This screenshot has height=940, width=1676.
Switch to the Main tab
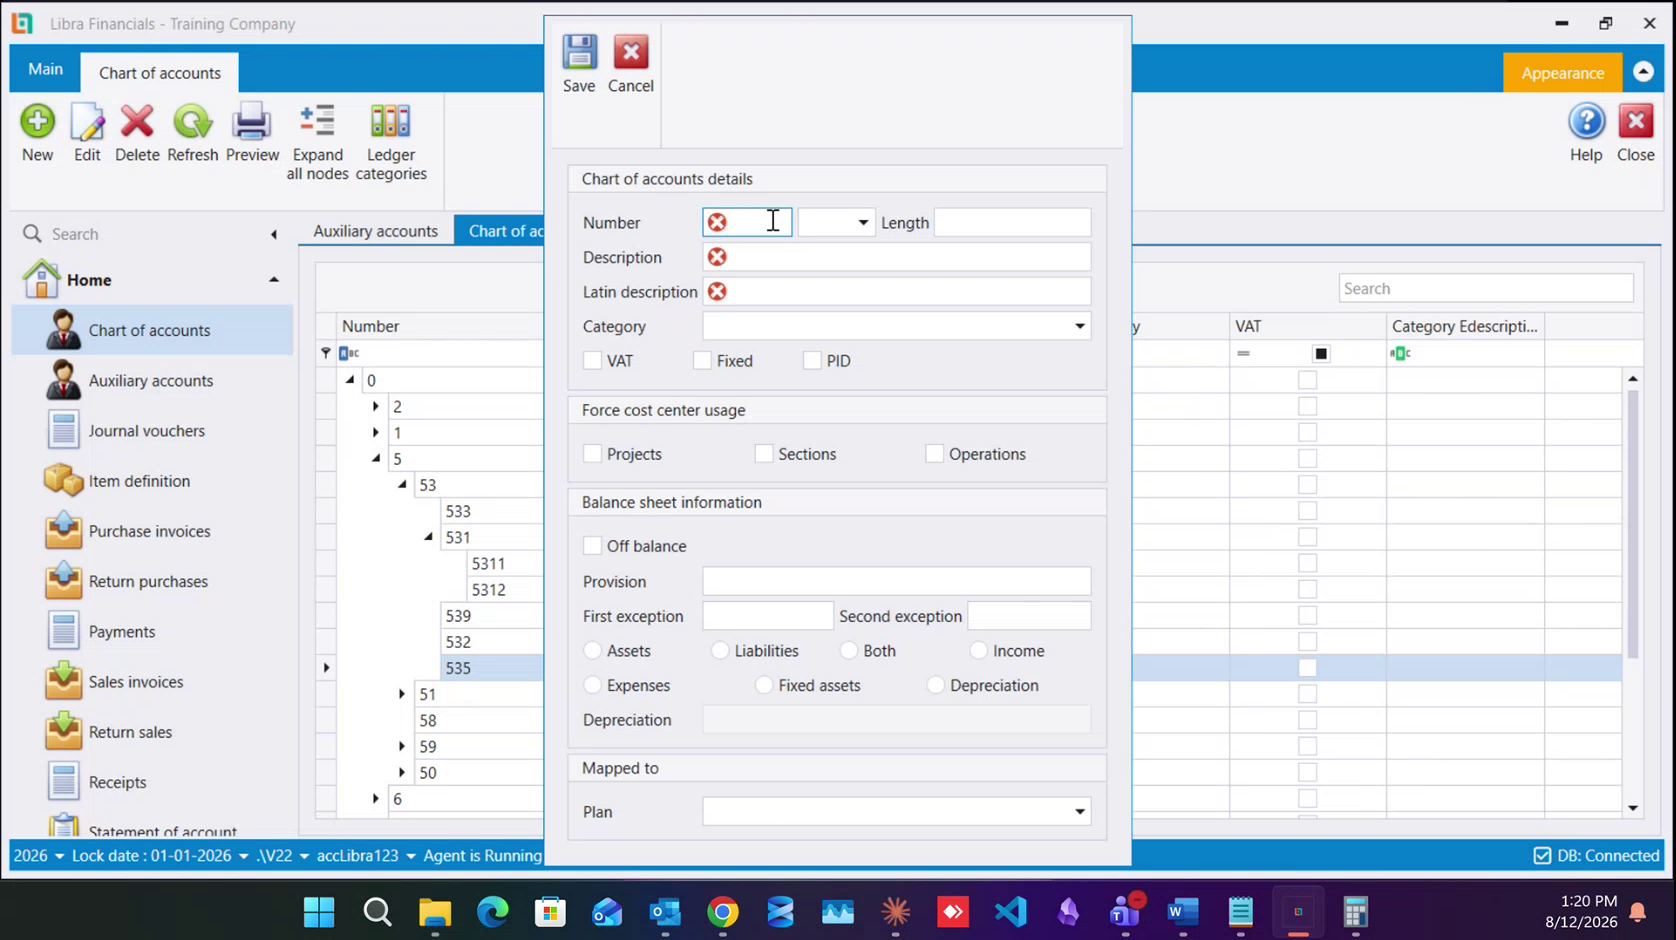pyautogui.click(x=45, y=69)
